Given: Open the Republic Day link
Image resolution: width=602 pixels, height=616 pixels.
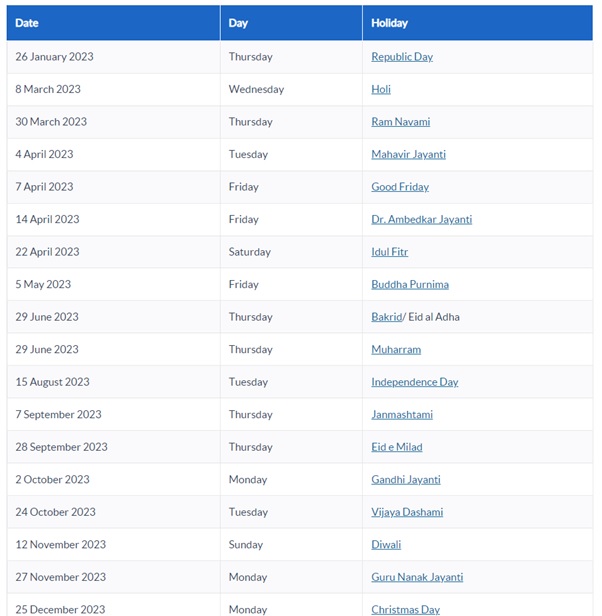Looking at the screenshot, I should click(402, 57).
